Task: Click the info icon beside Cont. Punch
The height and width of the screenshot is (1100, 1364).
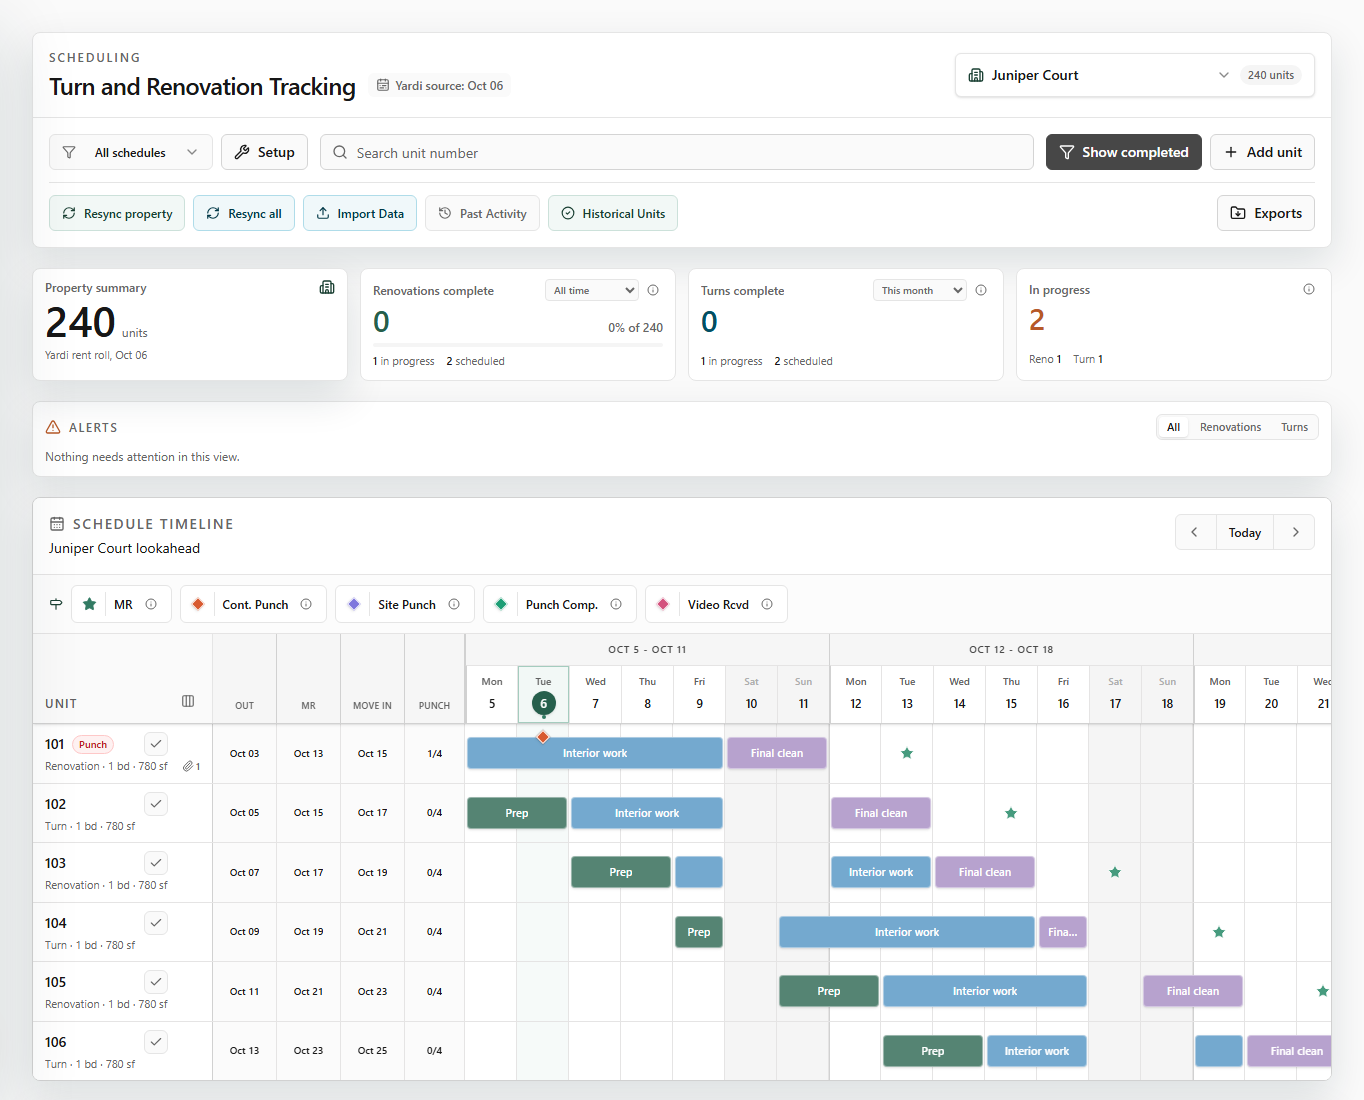Action: coord(306,604)
